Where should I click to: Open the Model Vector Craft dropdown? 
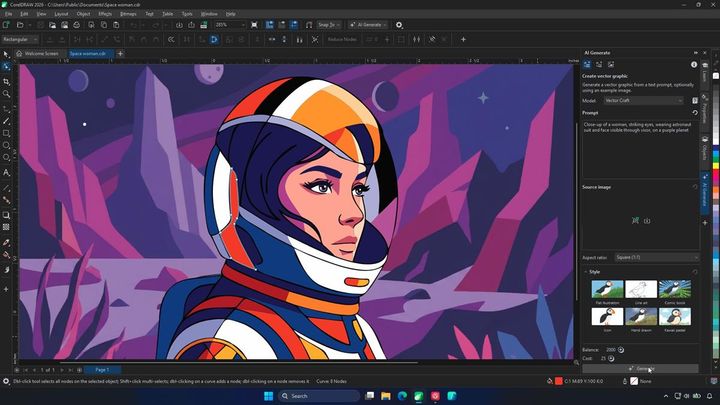(643, 100)
